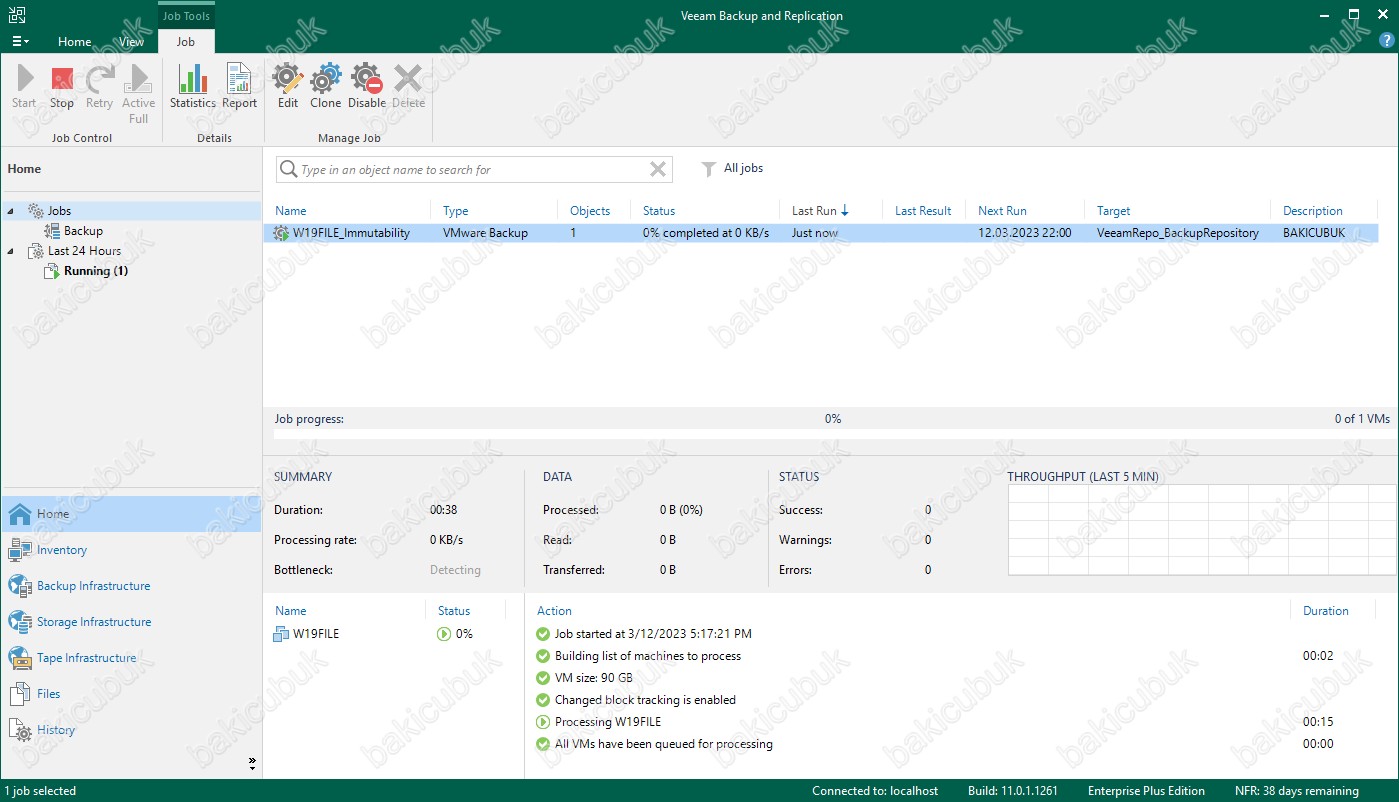Click the Job Tools contextual tab
1399x802 pixels.
(x=186, y=16)
